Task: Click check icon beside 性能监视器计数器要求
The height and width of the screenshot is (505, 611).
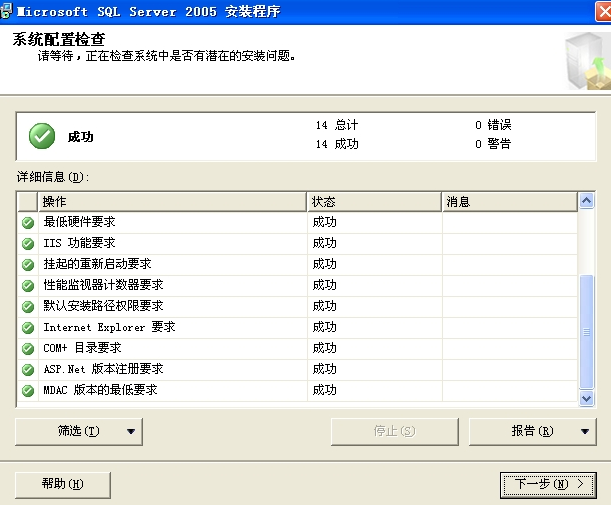Action: [27, 285]
